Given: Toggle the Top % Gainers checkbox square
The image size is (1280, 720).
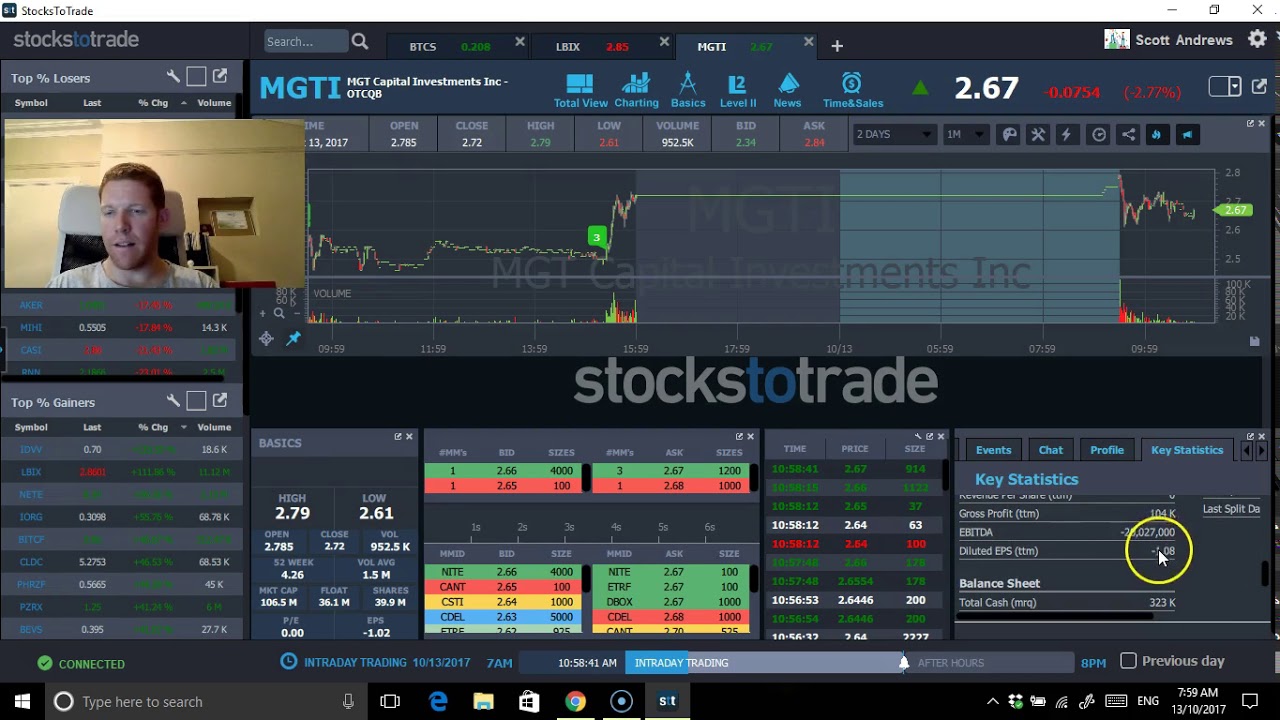Looking at the screenshot, I should click(196, 401).
